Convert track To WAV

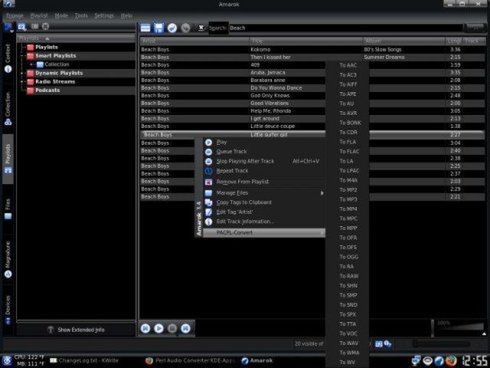(x=347, y=343)
